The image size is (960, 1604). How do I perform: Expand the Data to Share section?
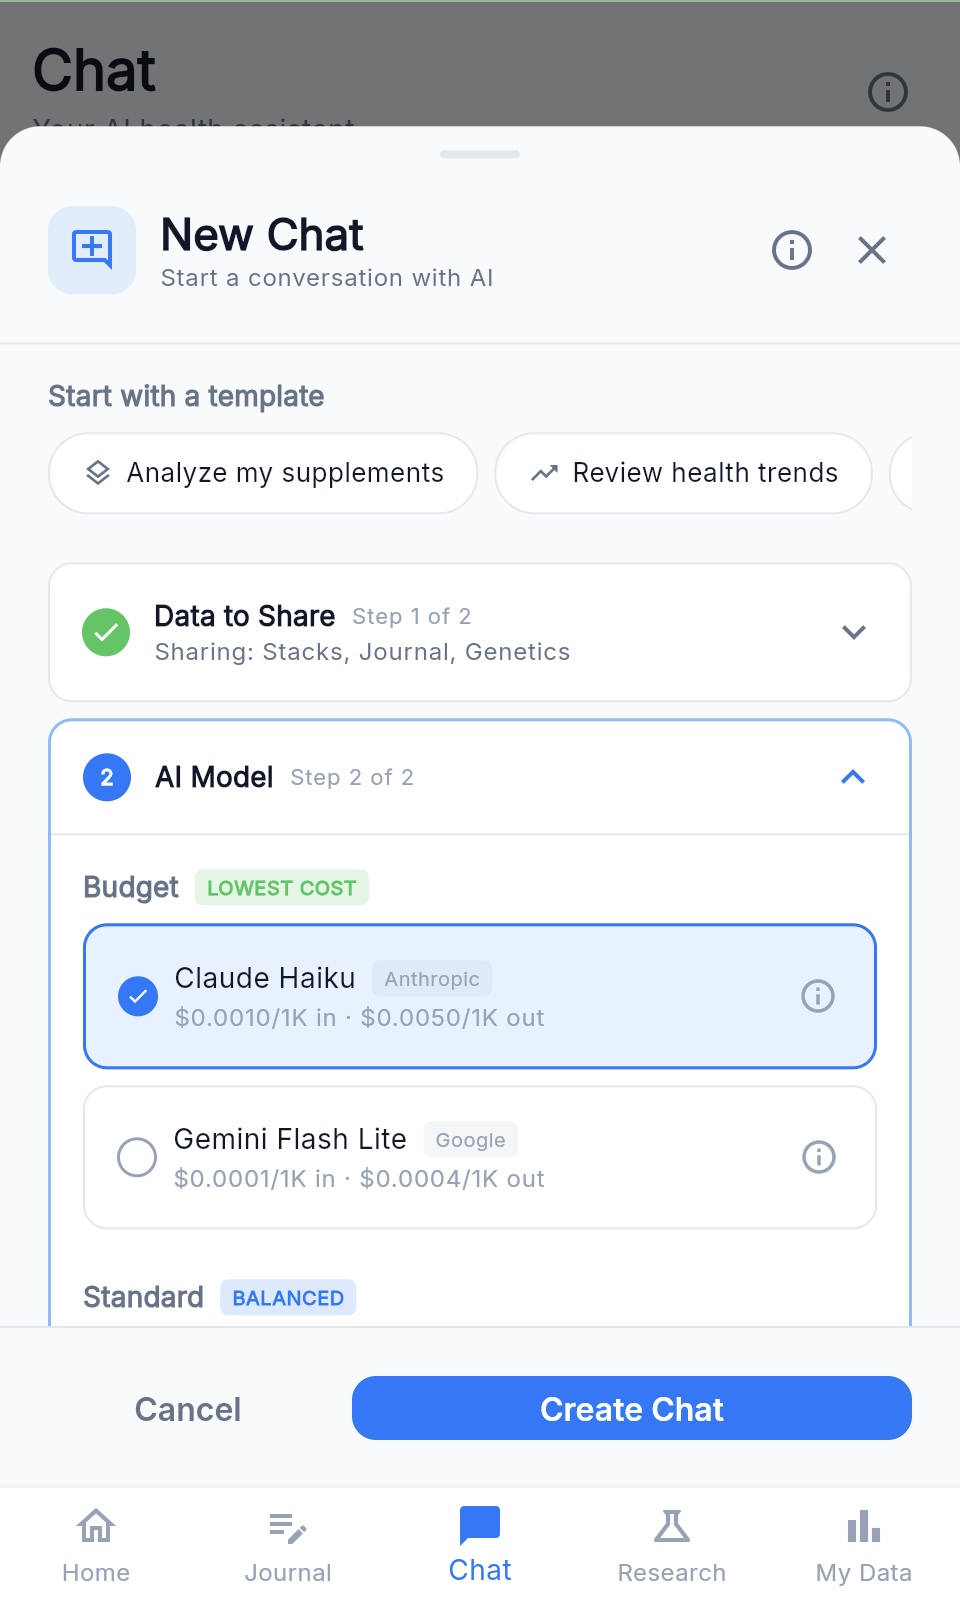click(x=853, y=632)
